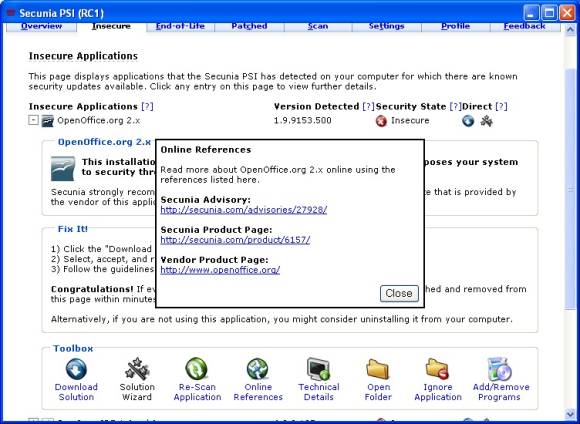This screenshot has height=424, width=580.
Task: Click the Open Folder icon
Action: [x=378, y=369]
